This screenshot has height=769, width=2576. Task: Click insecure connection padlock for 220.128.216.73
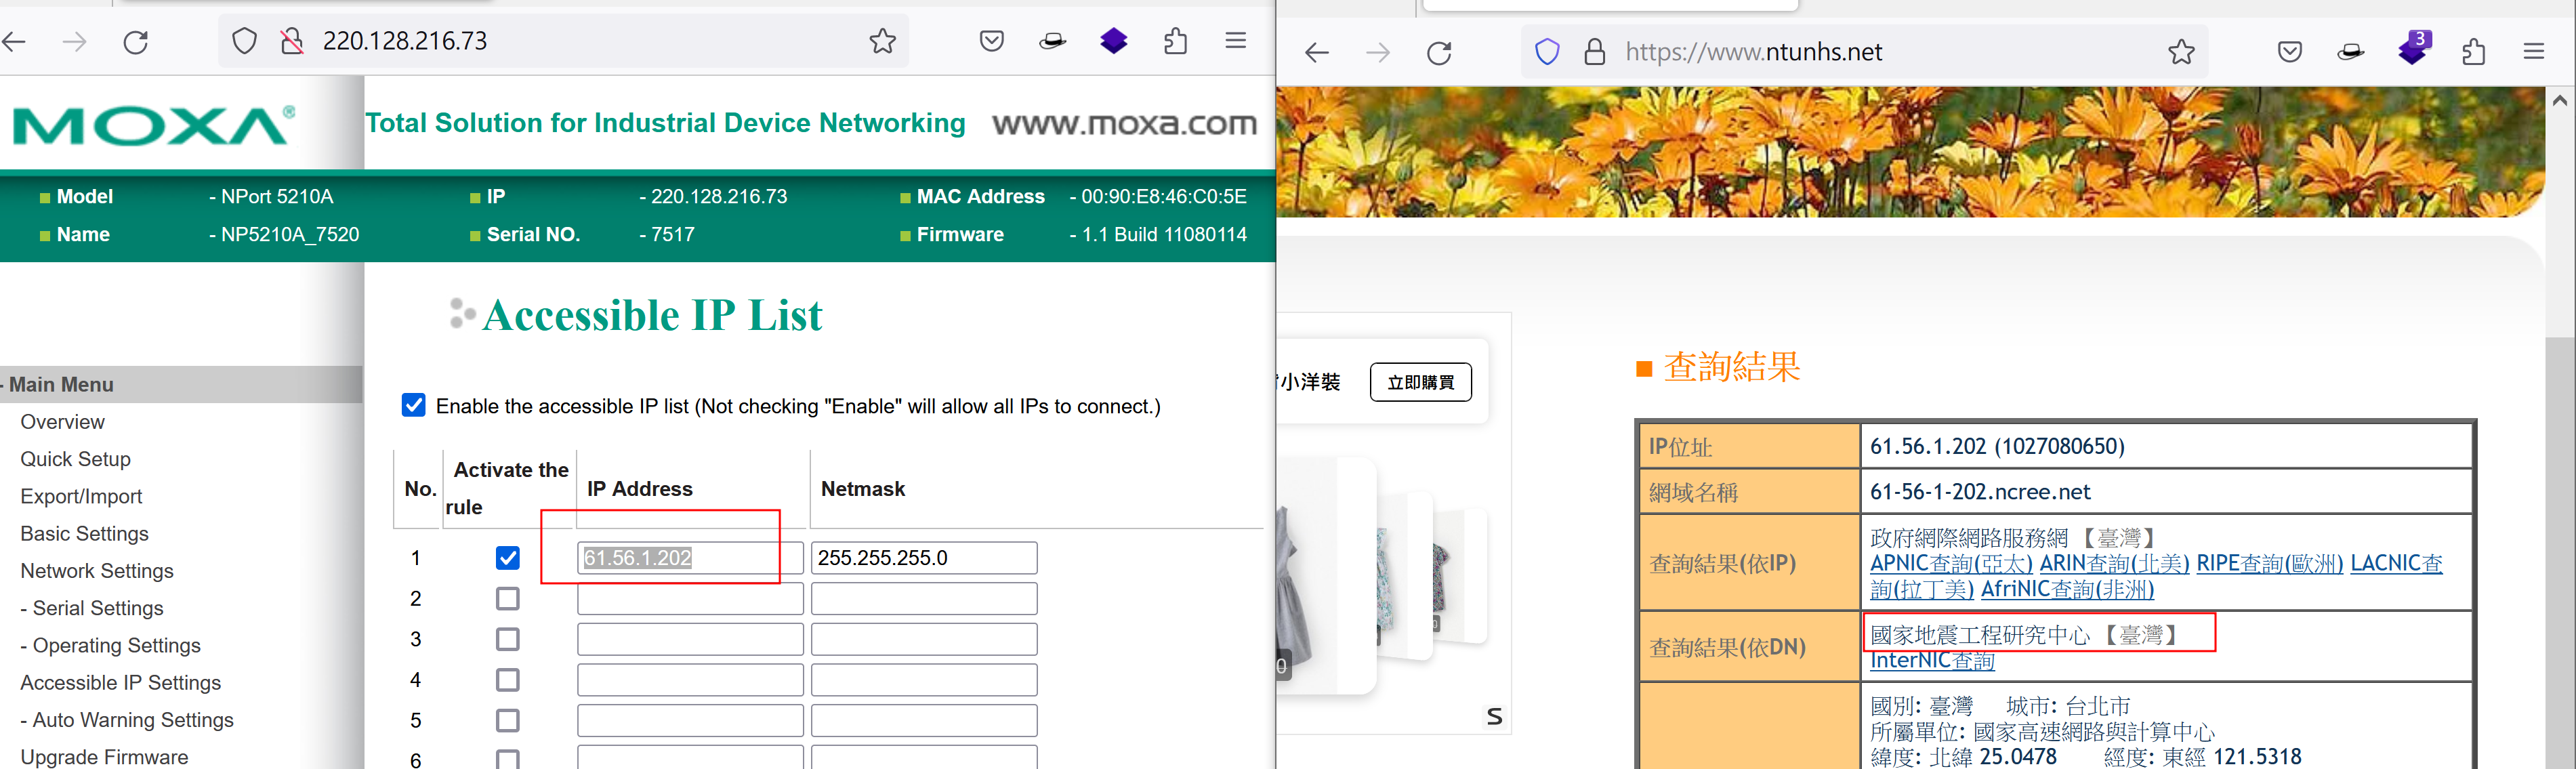pyautogui.click(x=292, y=41)
